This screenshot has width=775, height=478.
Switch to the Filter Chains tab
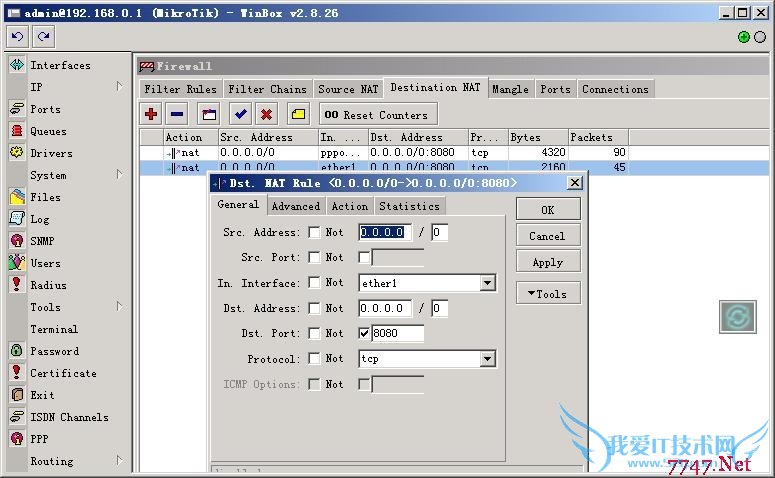(267, 89)
